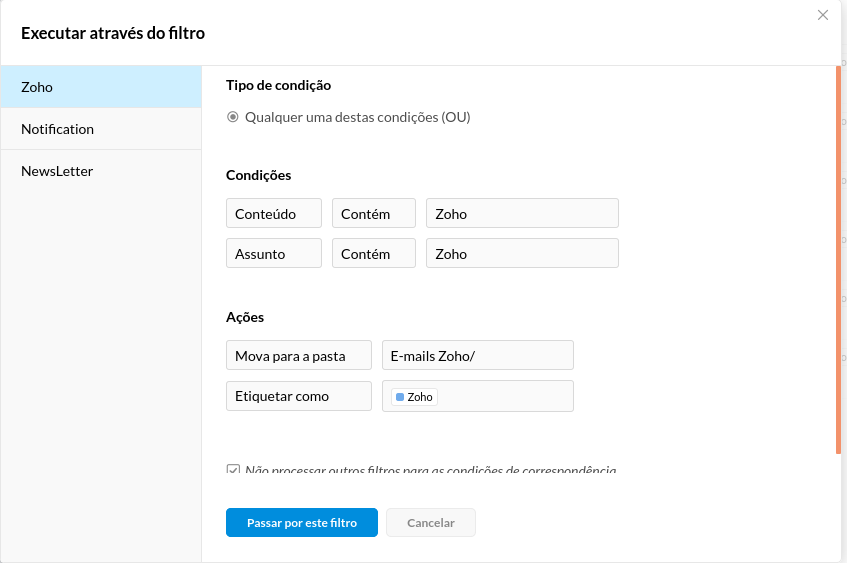
Task: Open the Assunto condition field dropdown
Action: pos(274,253)
